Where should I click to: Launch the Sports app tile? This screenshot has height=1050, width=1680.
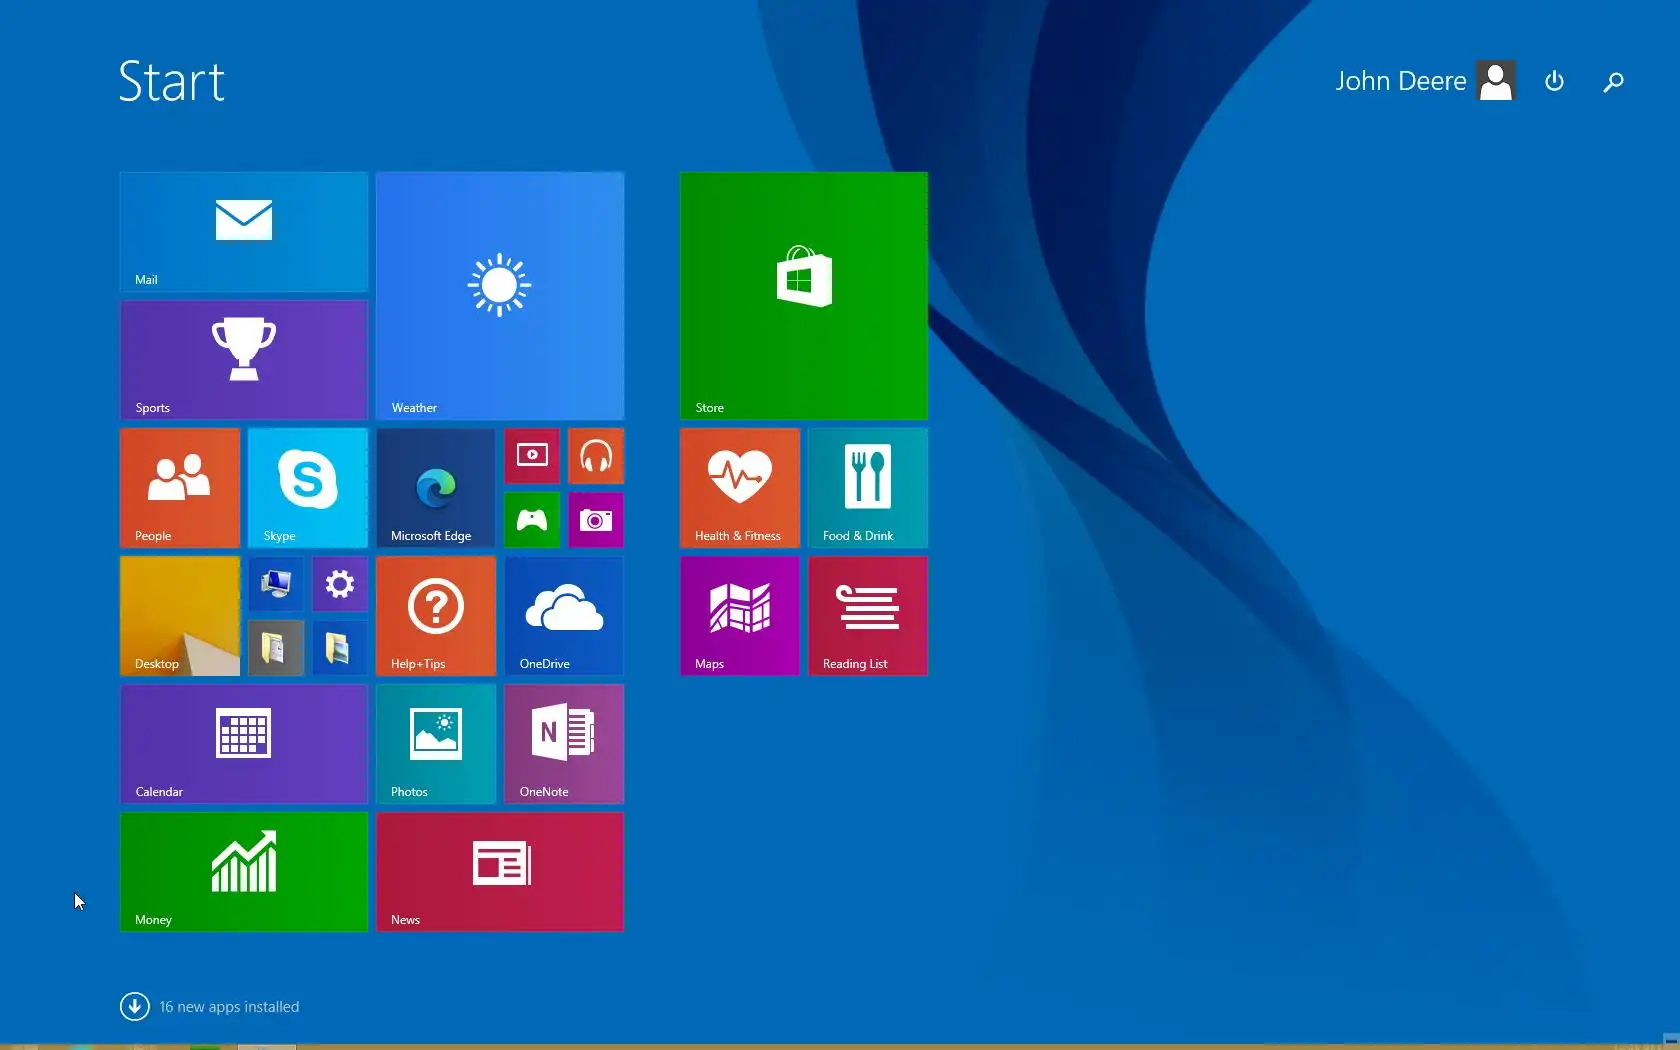tap(244, 360)
